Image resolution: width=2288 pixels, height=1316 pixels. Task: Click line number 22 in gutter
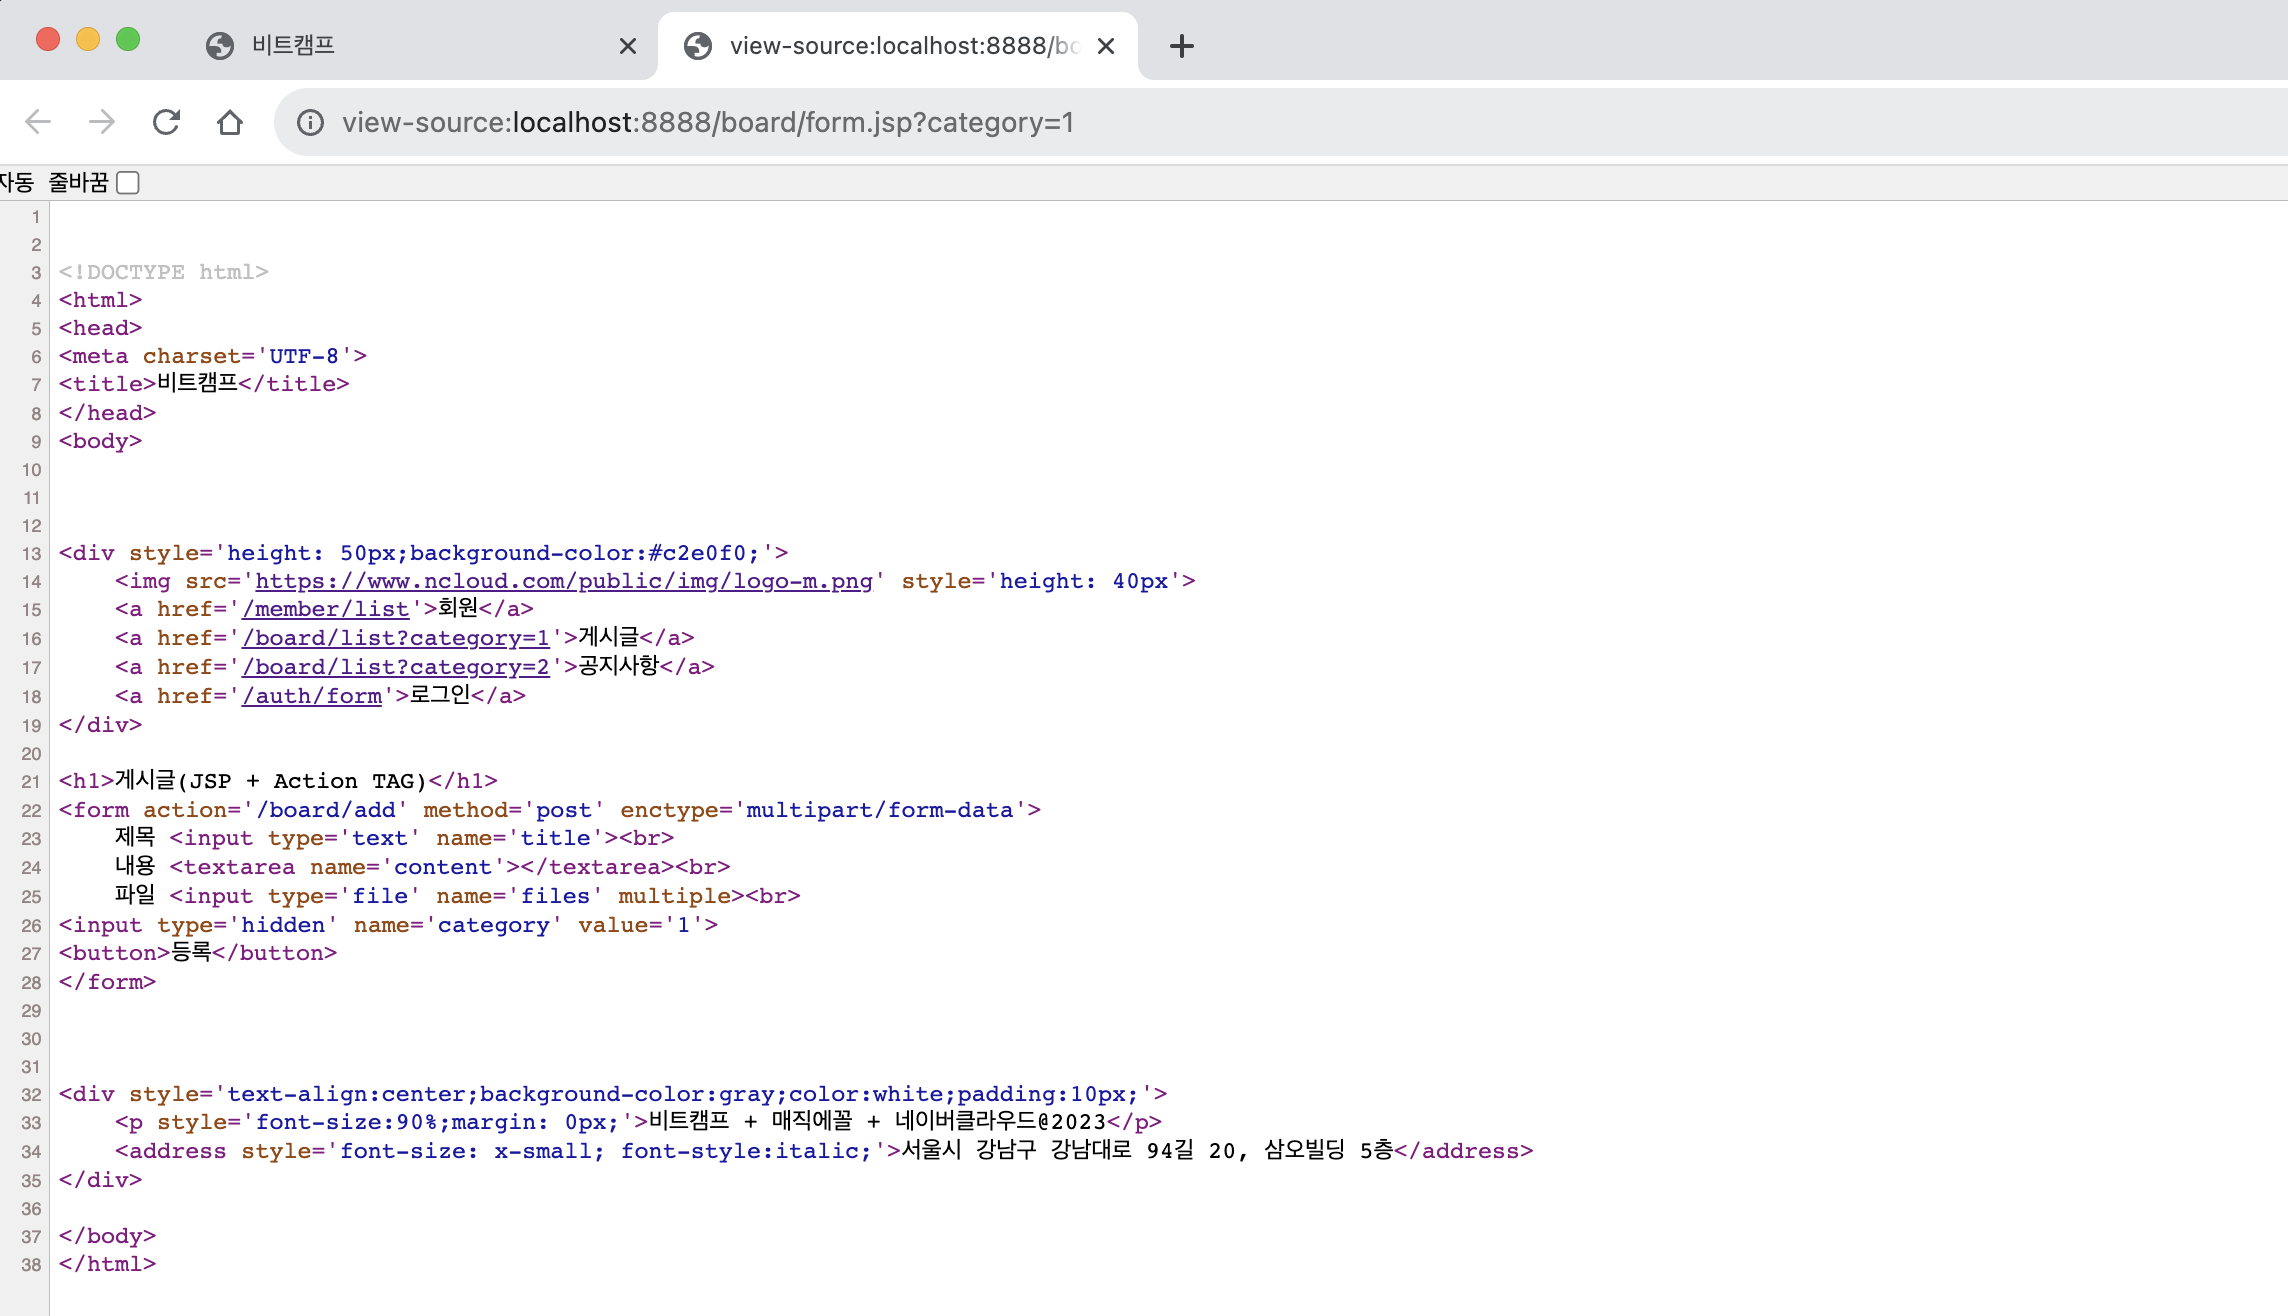click(x=31, y=811)
